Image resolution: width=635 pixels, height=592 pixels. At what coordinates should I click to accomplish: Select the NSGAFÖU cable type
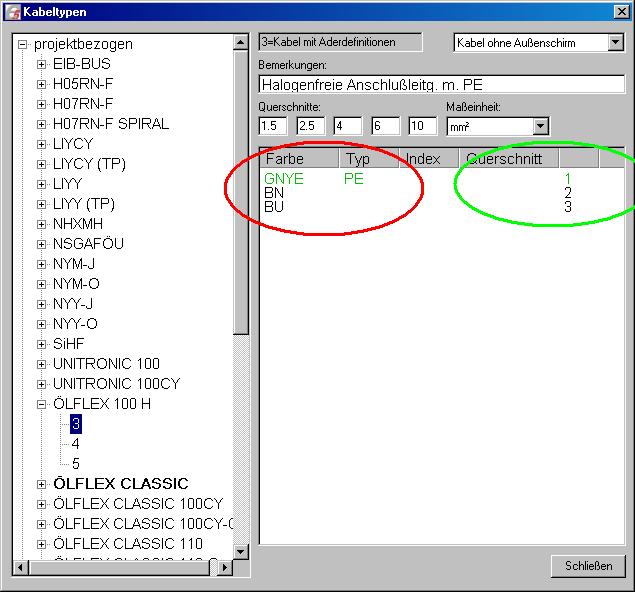[x=88, y=244]
